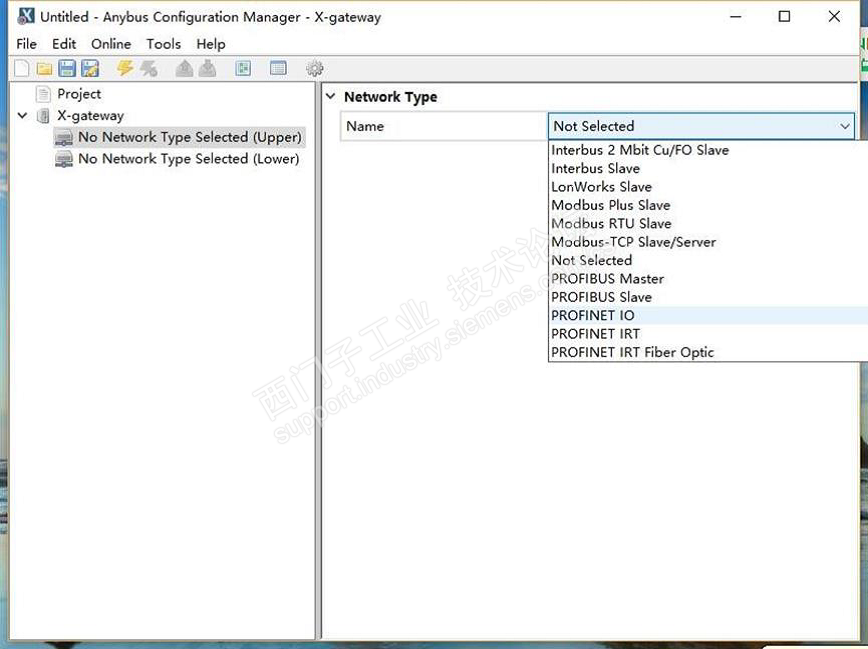
Task: Collapse the X-gateway tree node arrow
Action: (23, 116)
